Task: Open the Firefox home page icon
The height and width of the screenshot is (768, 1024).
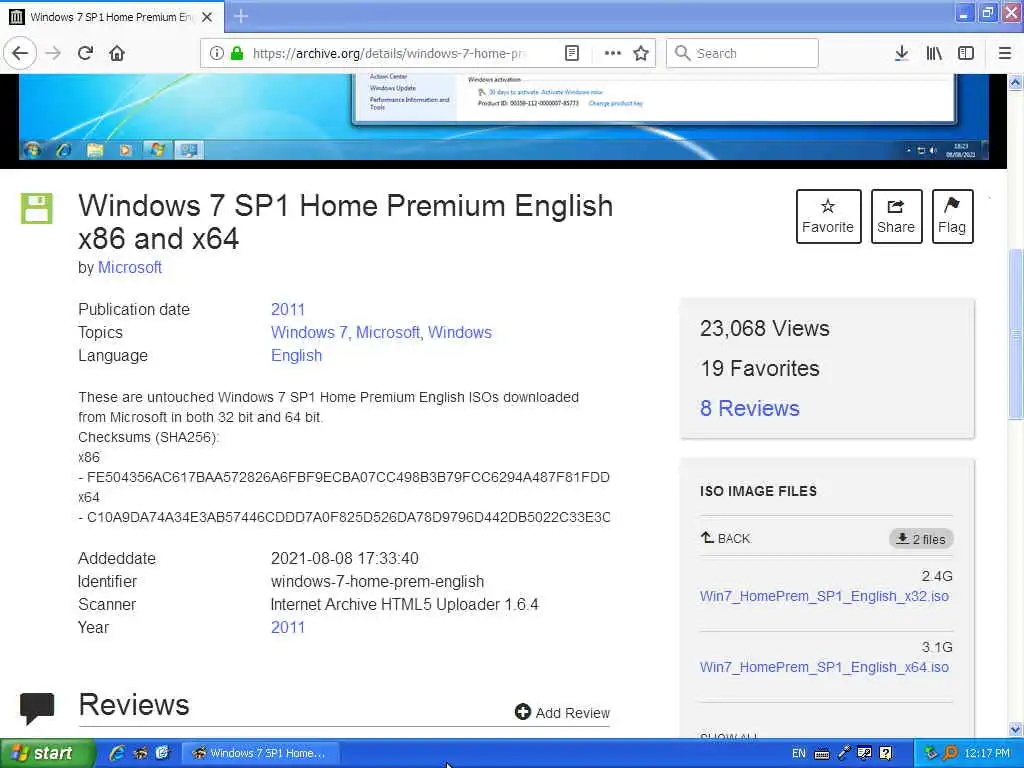Action: [x=117, y=54]
